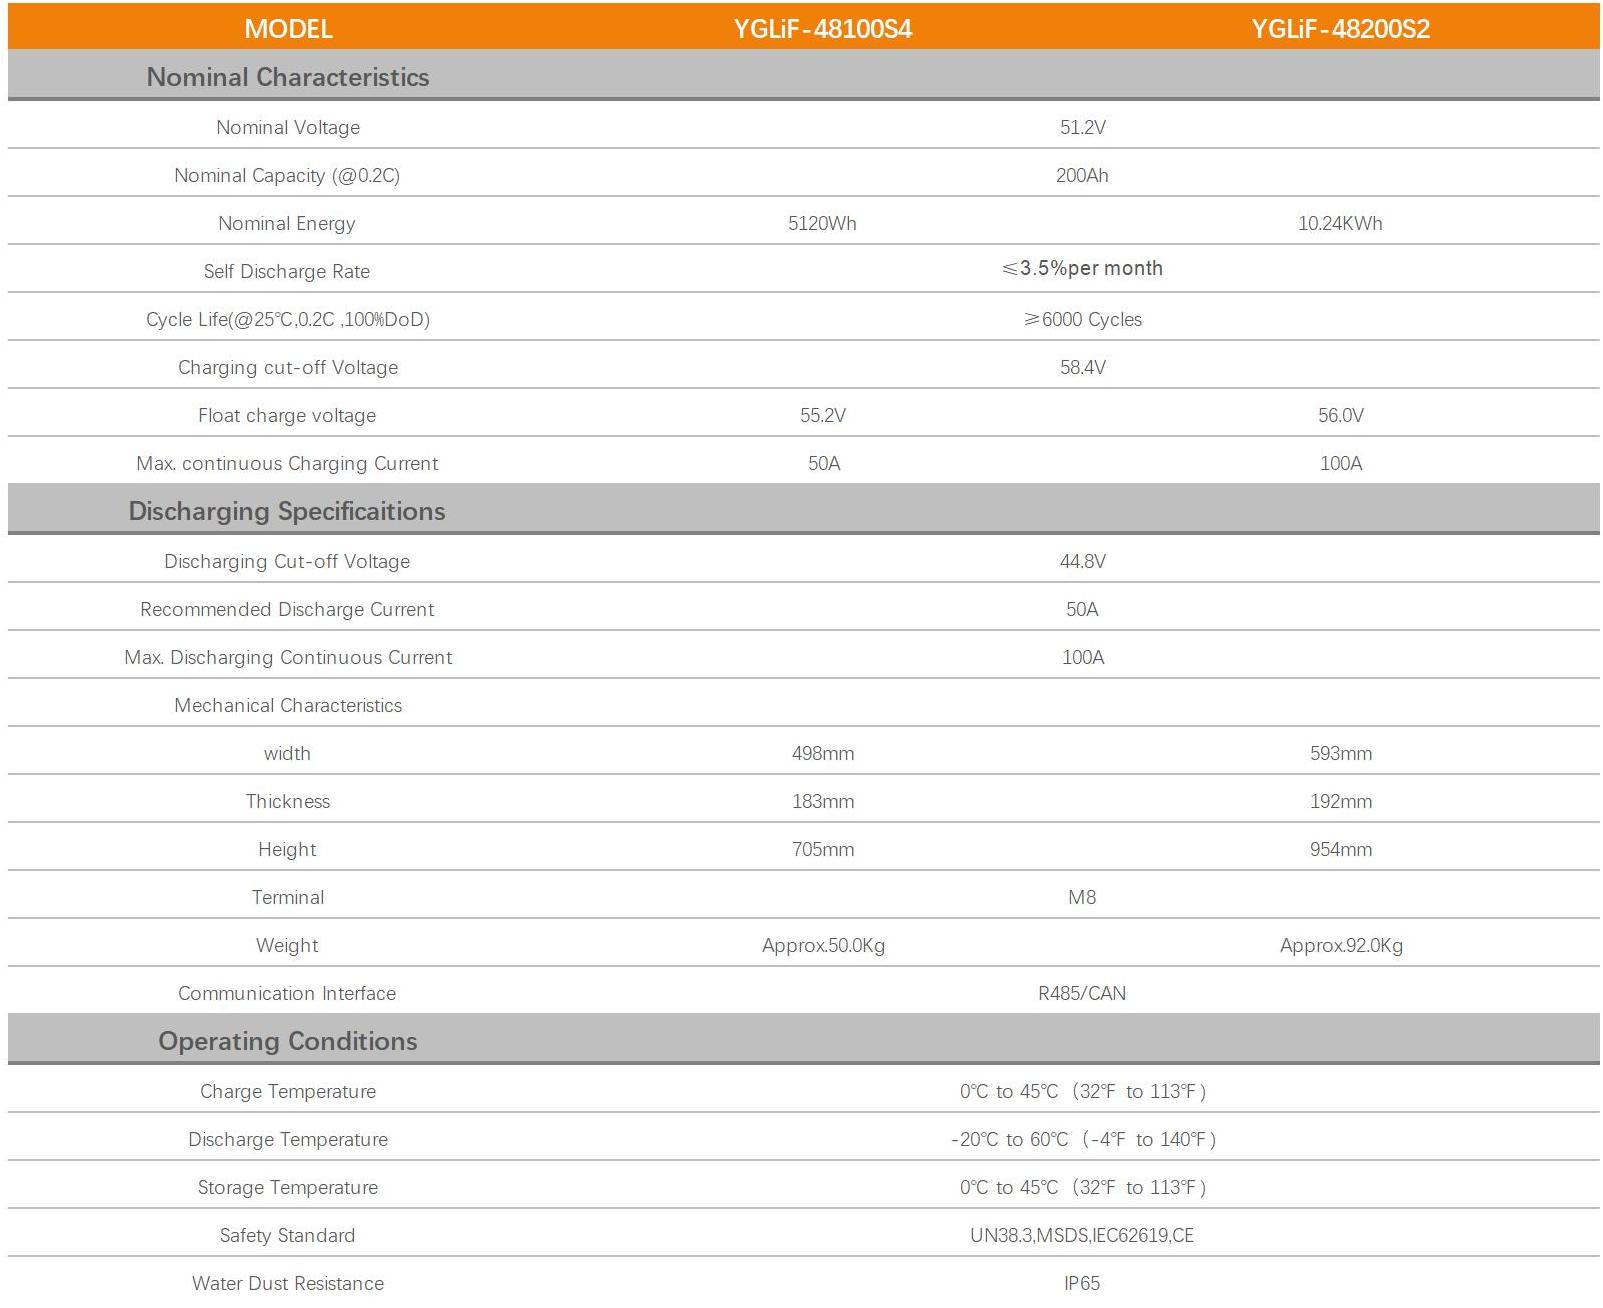
Task: Click the Nominal Energy label
Action: click(x=287, y=223)
